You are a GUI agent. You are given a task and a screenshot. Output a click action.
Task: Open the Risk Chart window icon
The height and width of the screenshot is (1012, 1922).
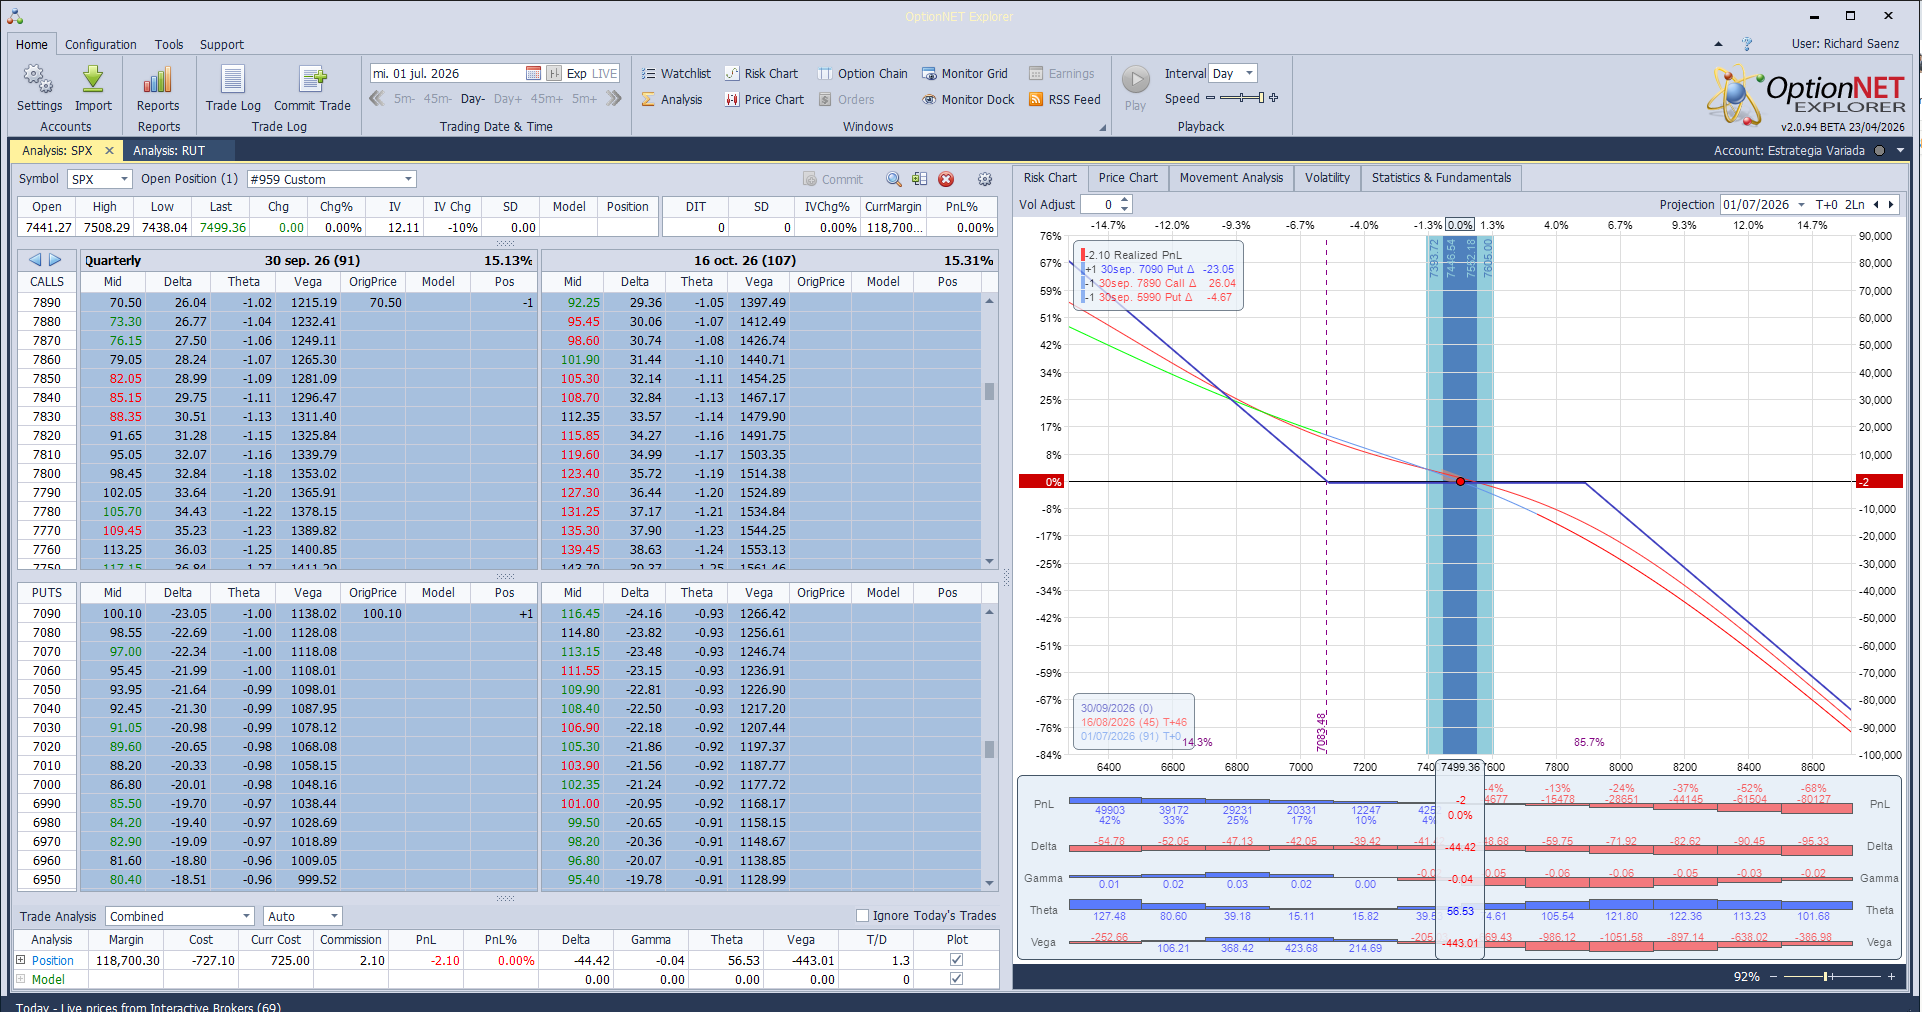coord(732,74)
